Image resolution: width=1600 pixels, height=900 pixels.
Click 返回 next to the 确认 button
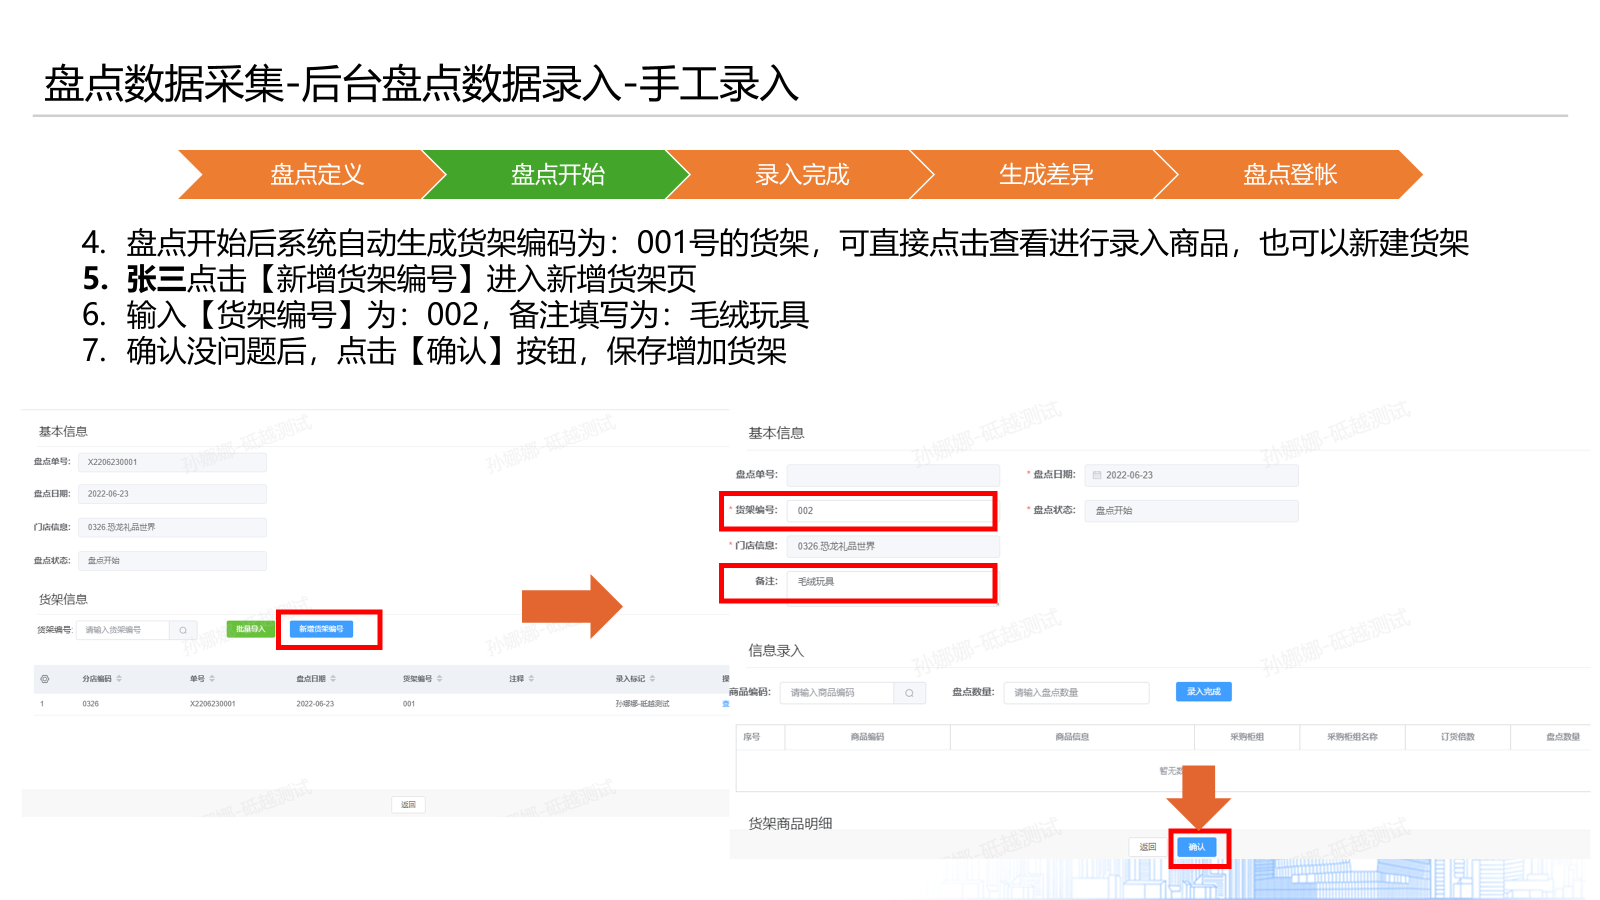(1148, 847)
